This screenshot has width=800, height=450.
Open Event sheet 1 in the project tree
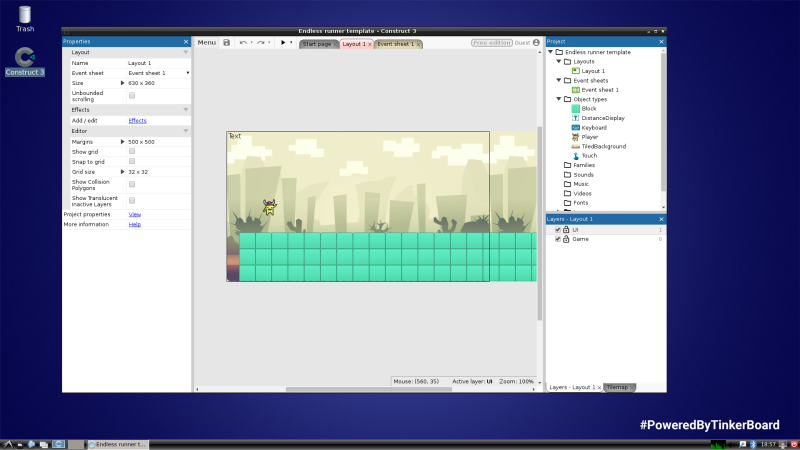coord(600,90)
